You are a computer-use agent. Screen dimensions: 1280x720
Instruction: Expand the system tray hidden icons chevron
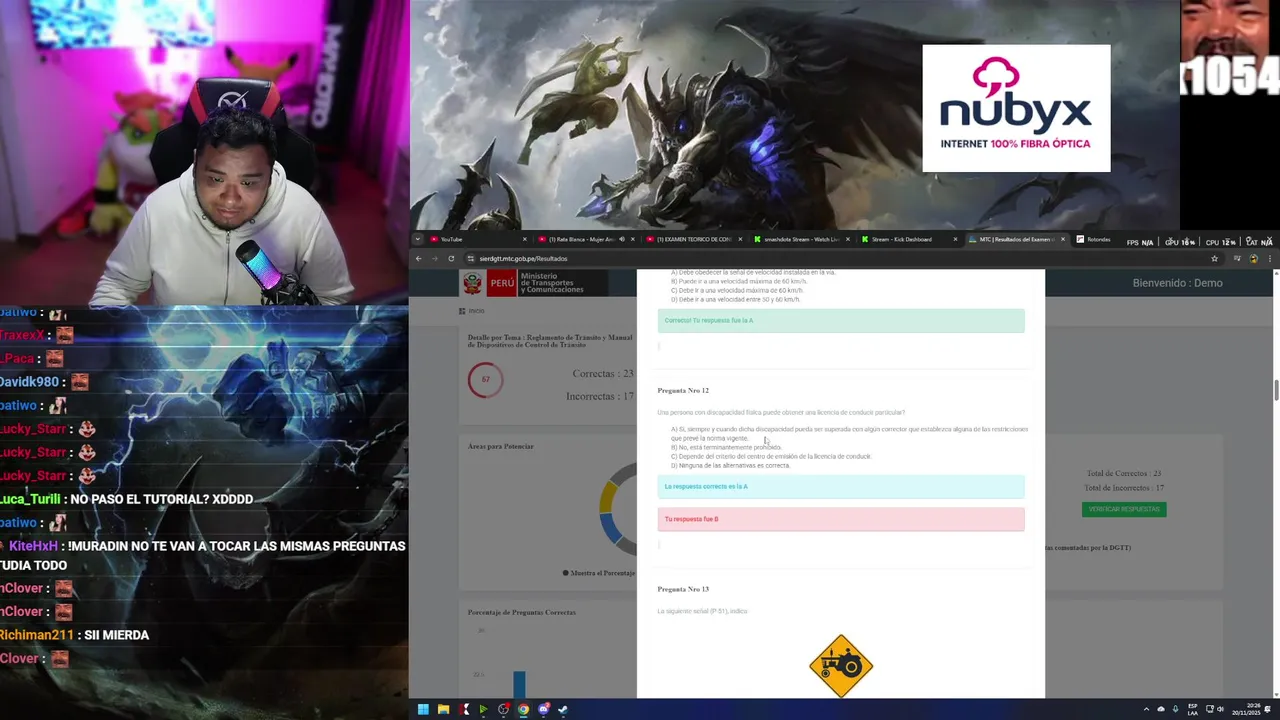(x=1146, y=709)
